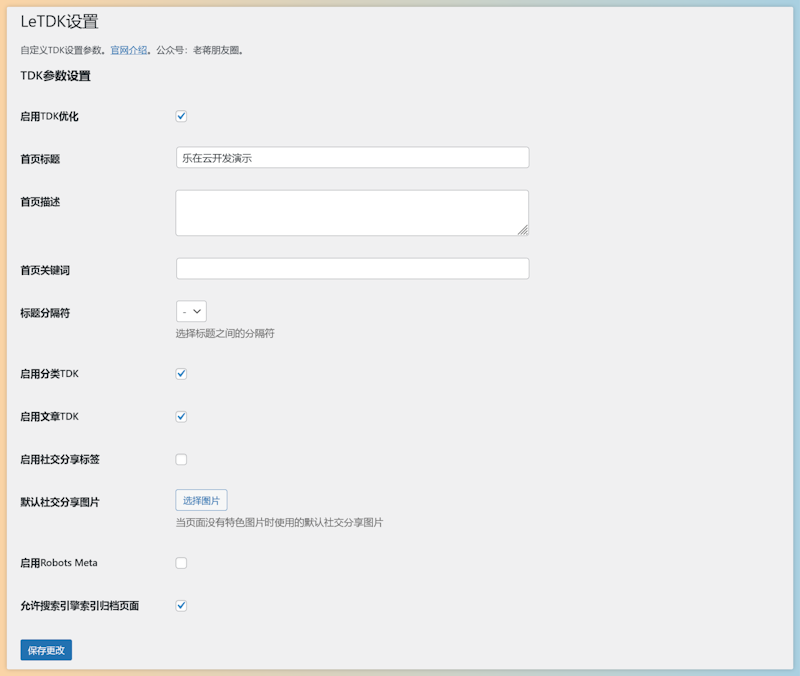Click the 首页标题 text field
Viewport: 800px width, 676px height.
point(352,158)
